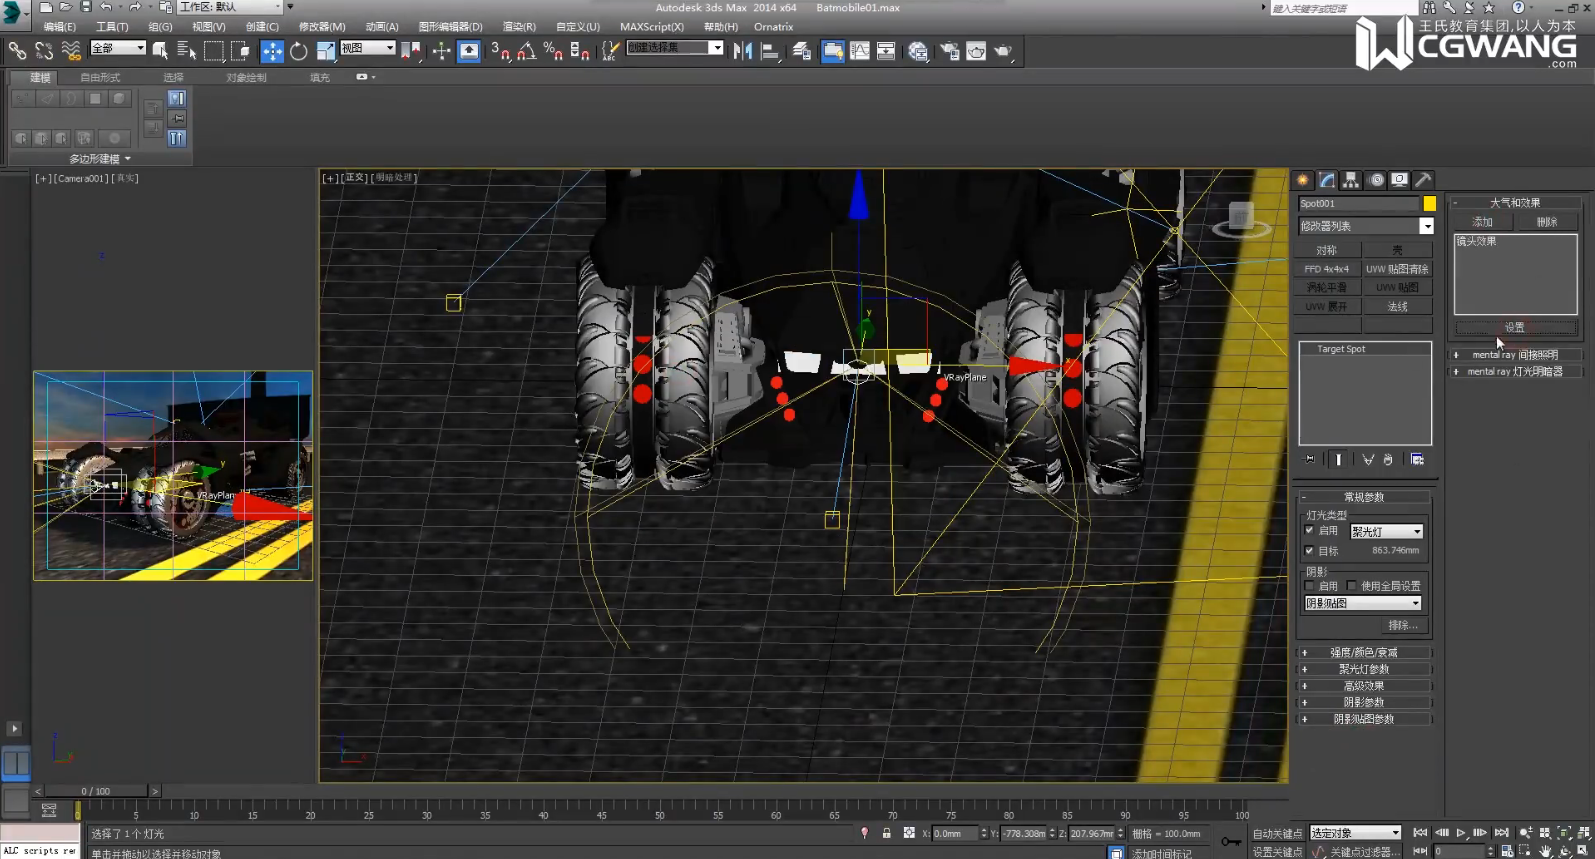Open the 渲染(R) menu
The height and width of the screenshot is (859, 1595).
(x=518, y=27)
